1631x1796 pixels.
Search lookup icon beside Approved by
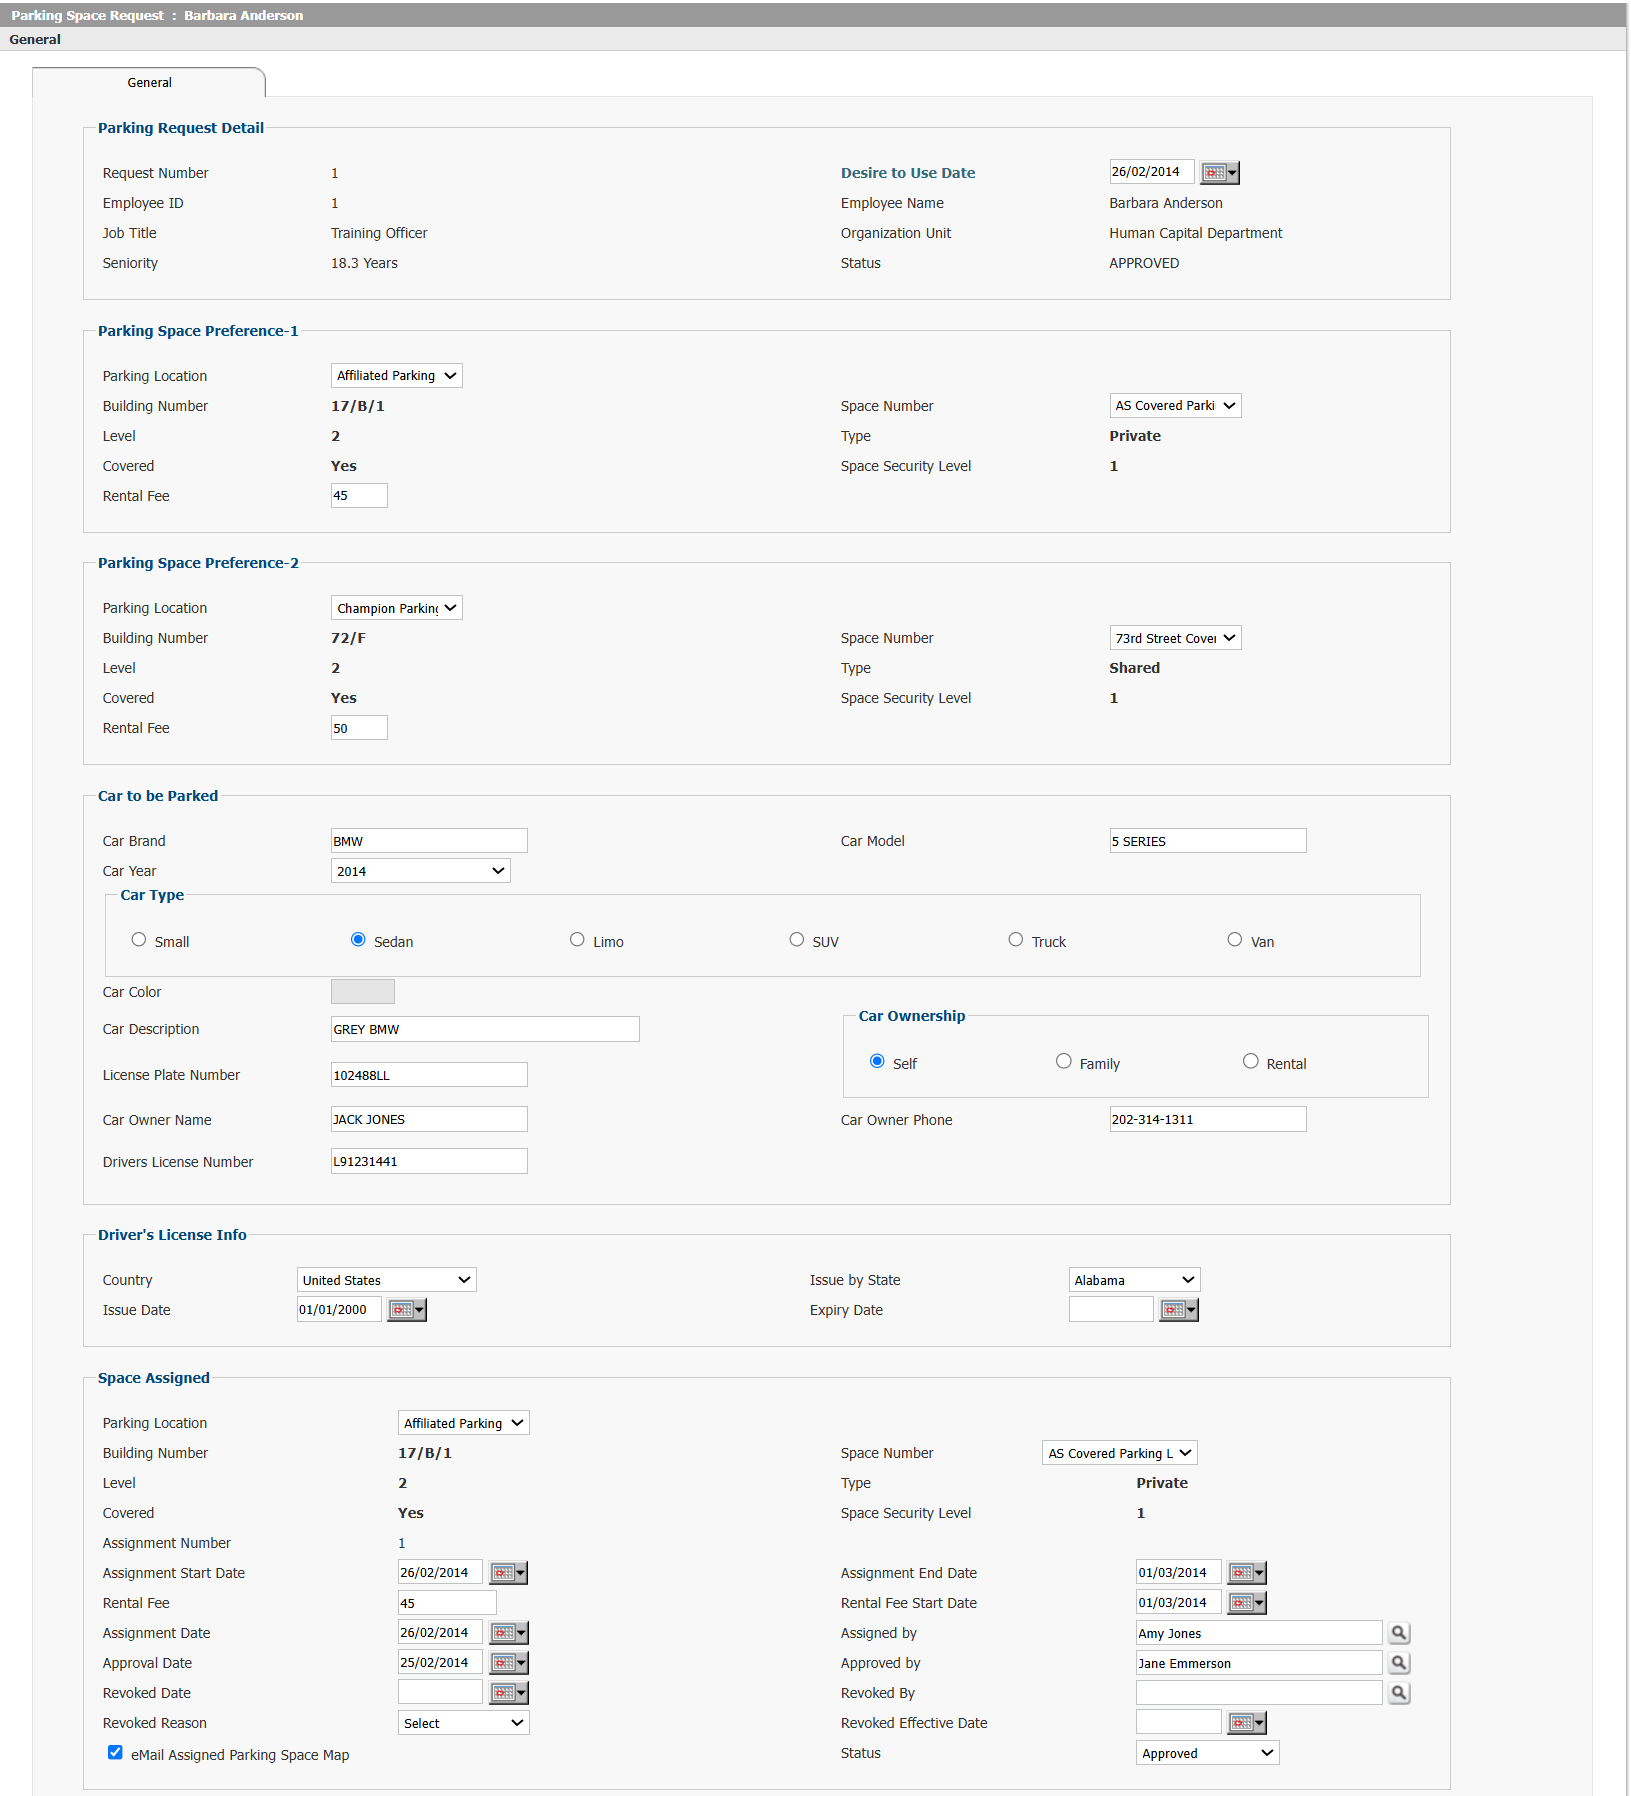1399,1663
